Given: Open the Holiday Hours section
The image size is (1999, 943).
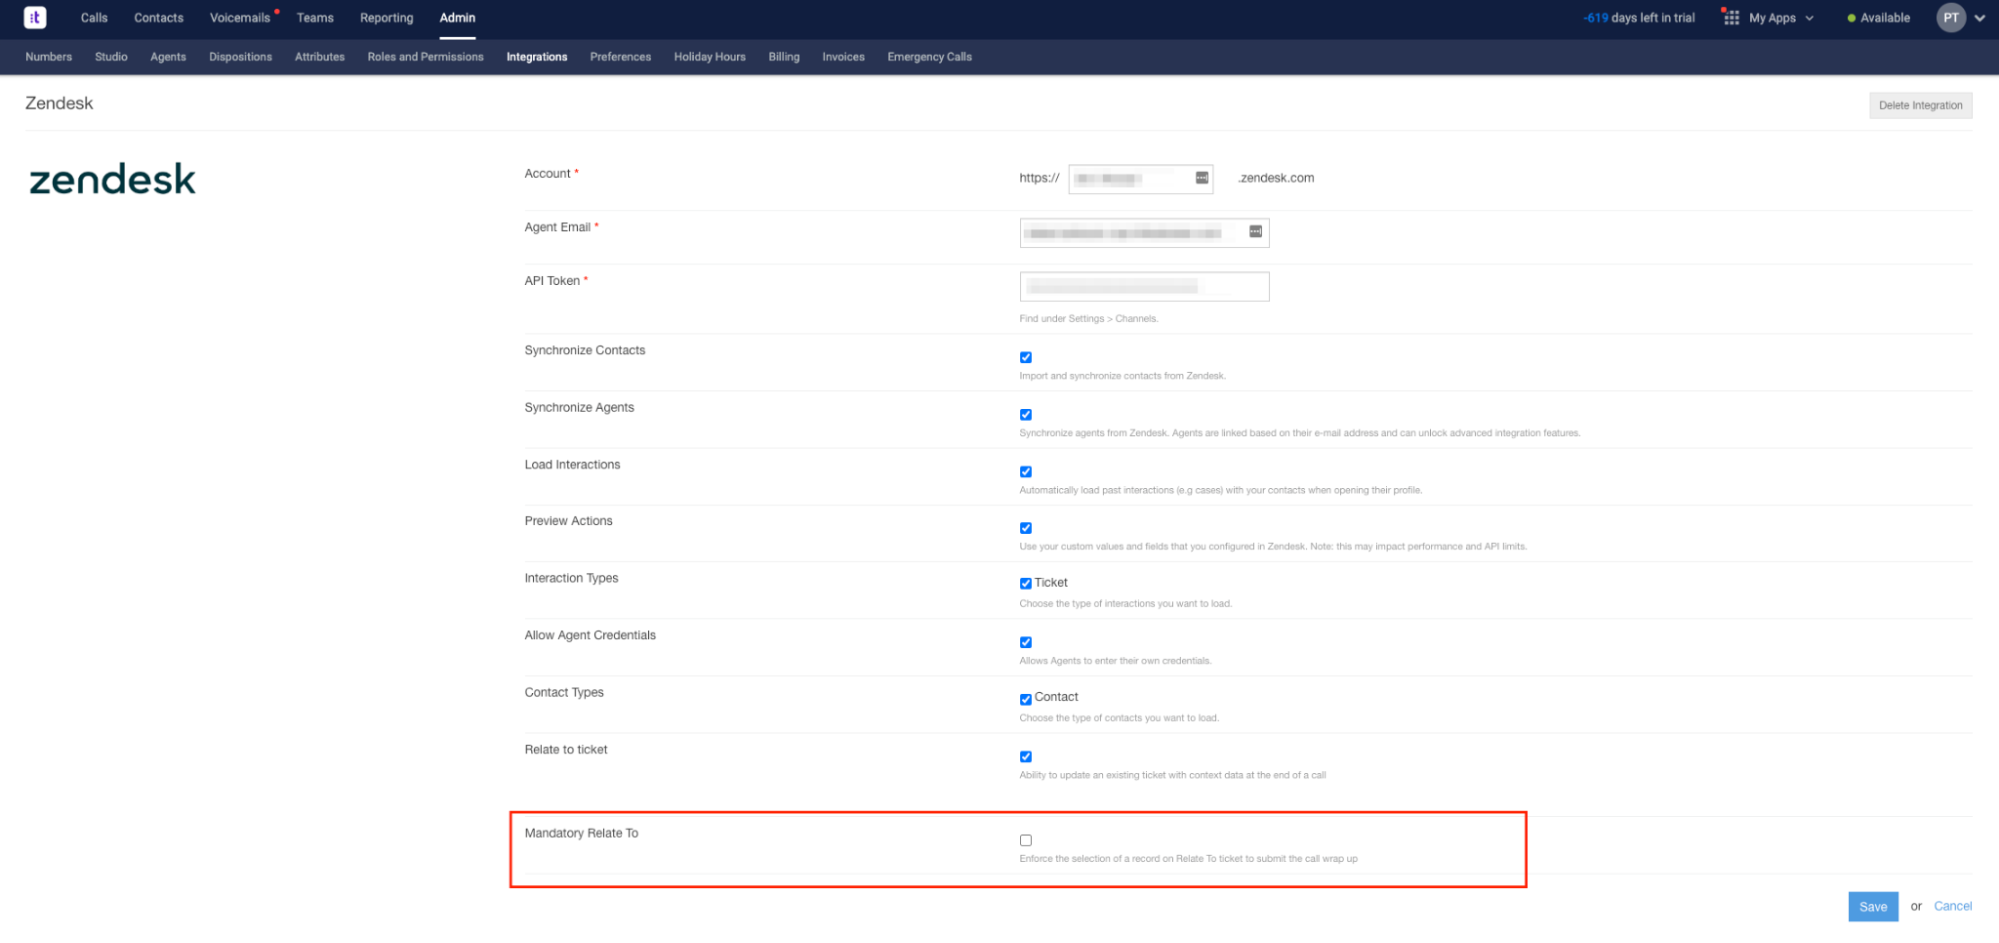Looking at the screenshot, I should 710,57.
